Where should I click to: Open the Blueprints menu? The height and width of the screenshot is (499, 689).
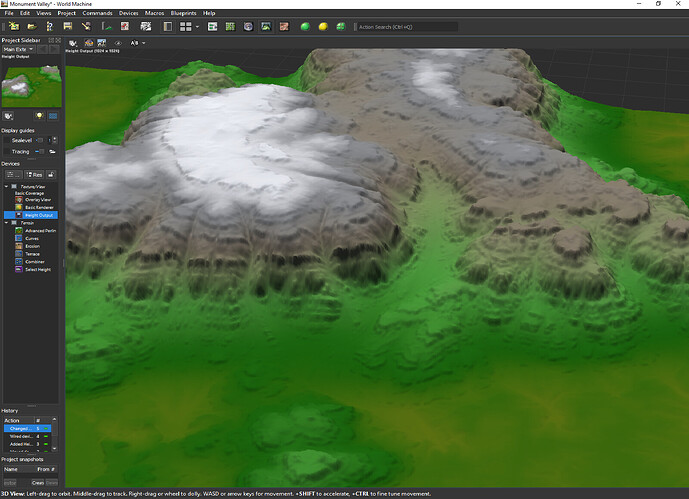pyautogui.click(x=183, y=13)
